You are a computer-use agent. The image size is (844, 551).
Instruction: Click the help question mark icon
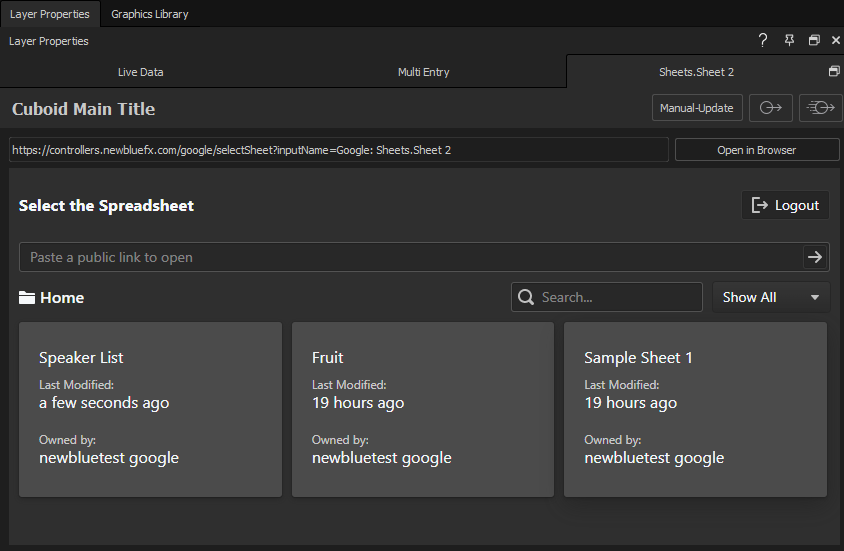763,41
